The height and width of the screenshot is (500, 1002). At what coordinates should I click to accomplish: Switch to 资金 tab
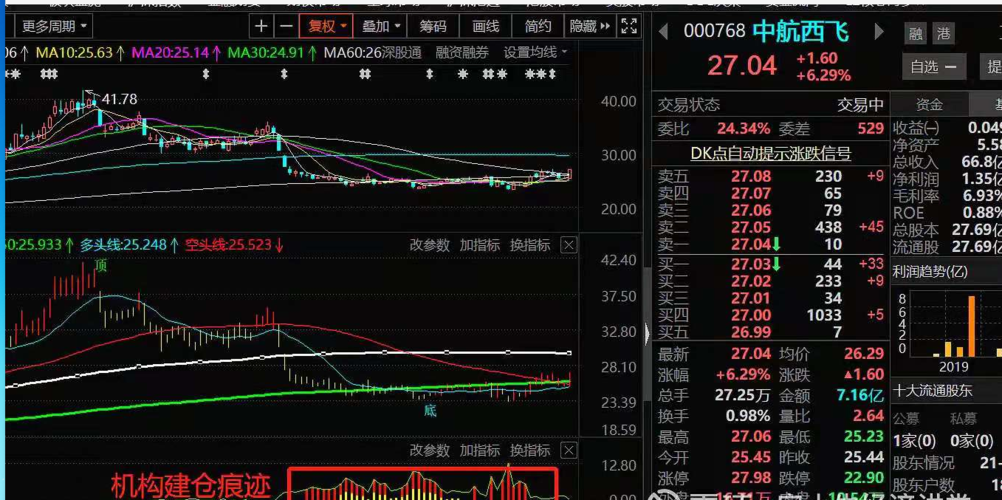[929, 105]
